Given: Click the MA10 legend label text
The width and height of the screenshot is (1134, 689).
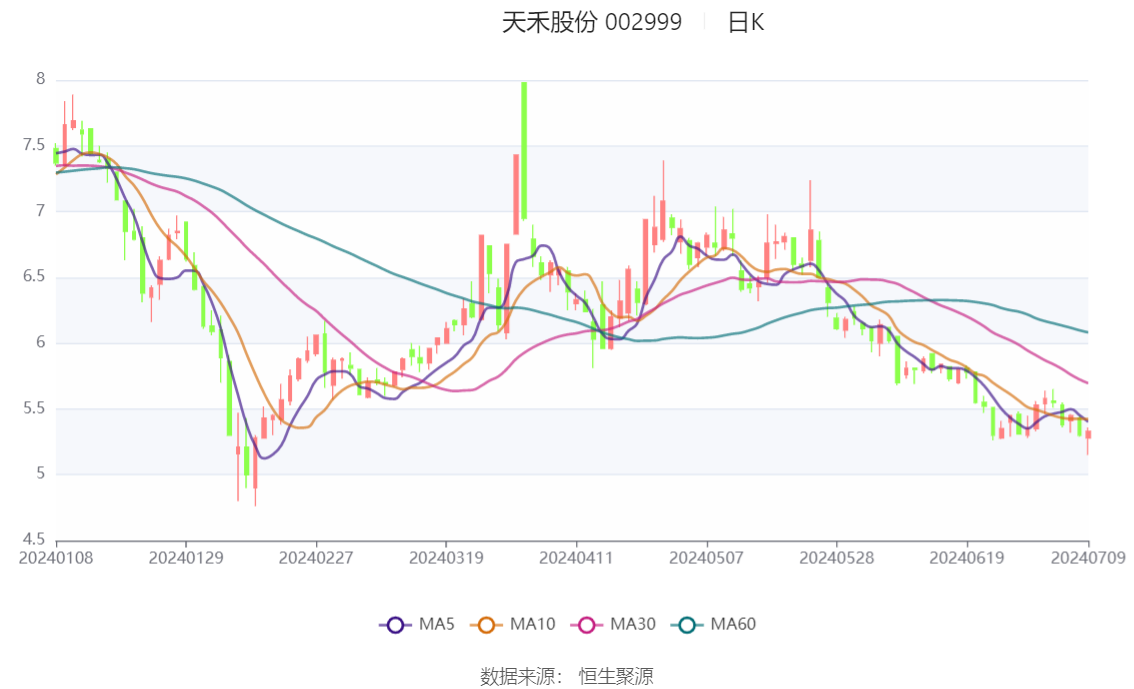Looking at the screenshot, I should [532, 624].
